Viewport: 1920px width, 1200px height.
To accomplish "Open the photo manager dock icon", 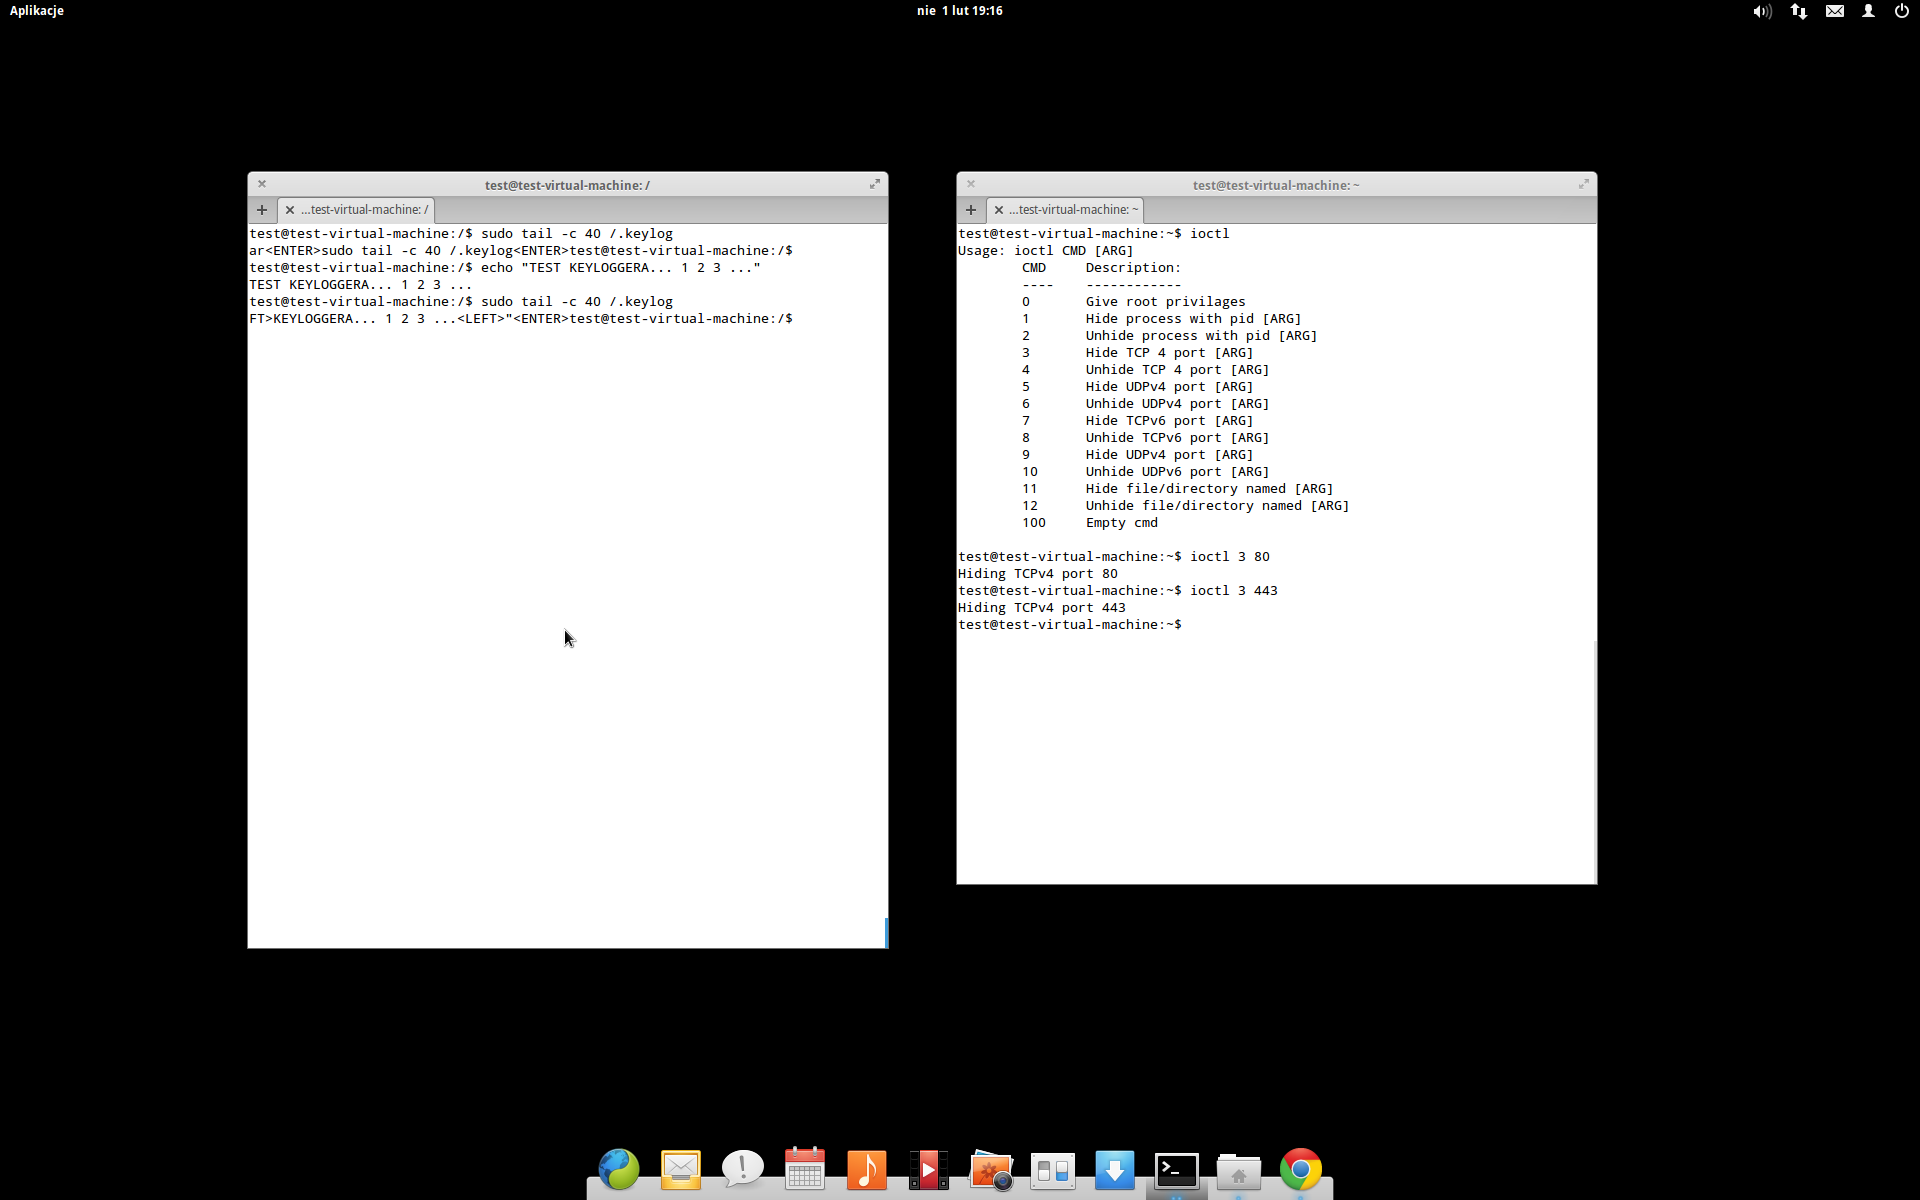I will point(991,1169).
